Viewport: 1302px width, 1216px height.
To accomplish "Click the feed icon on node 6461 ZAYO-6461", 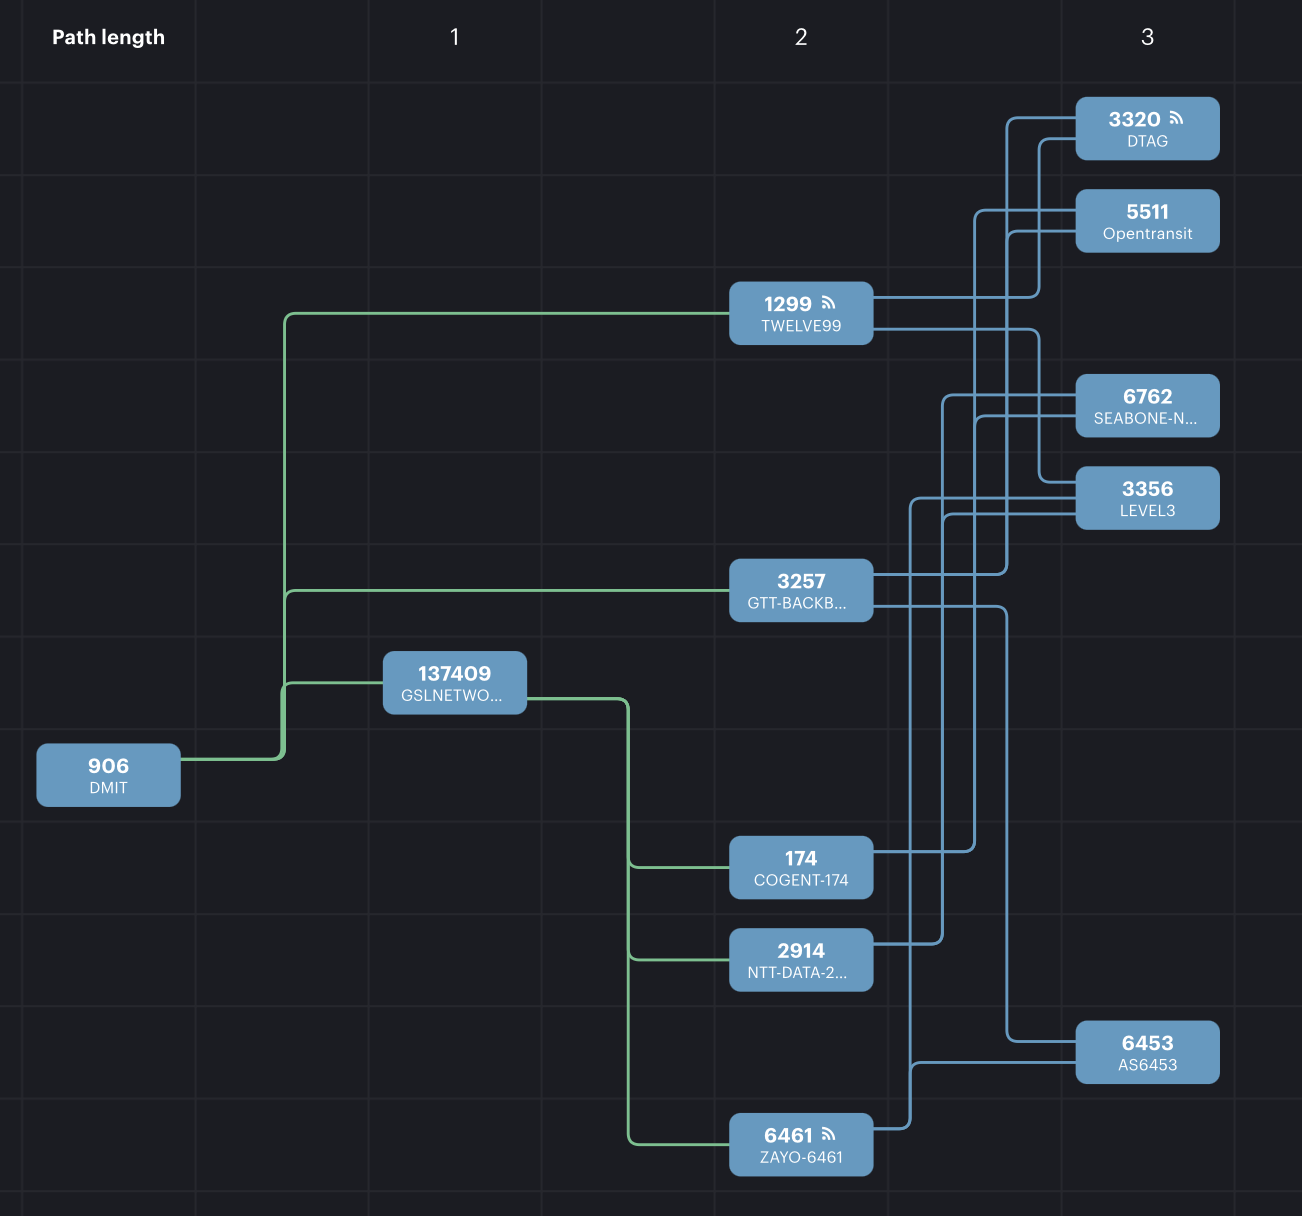I will pos(828,1134).
